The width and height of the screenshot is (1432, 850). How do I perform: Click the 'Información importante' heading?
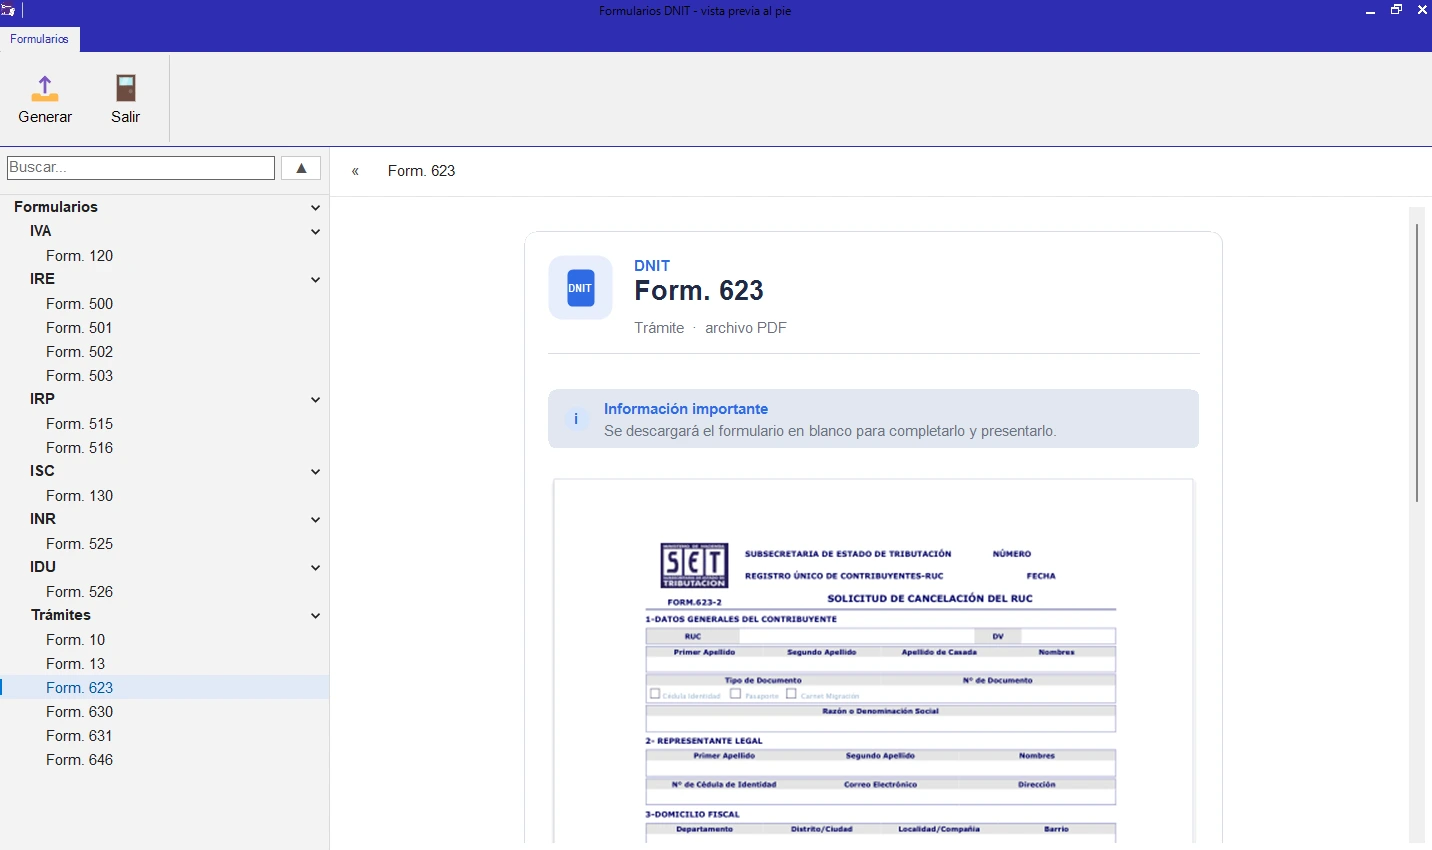click(686, 409)
